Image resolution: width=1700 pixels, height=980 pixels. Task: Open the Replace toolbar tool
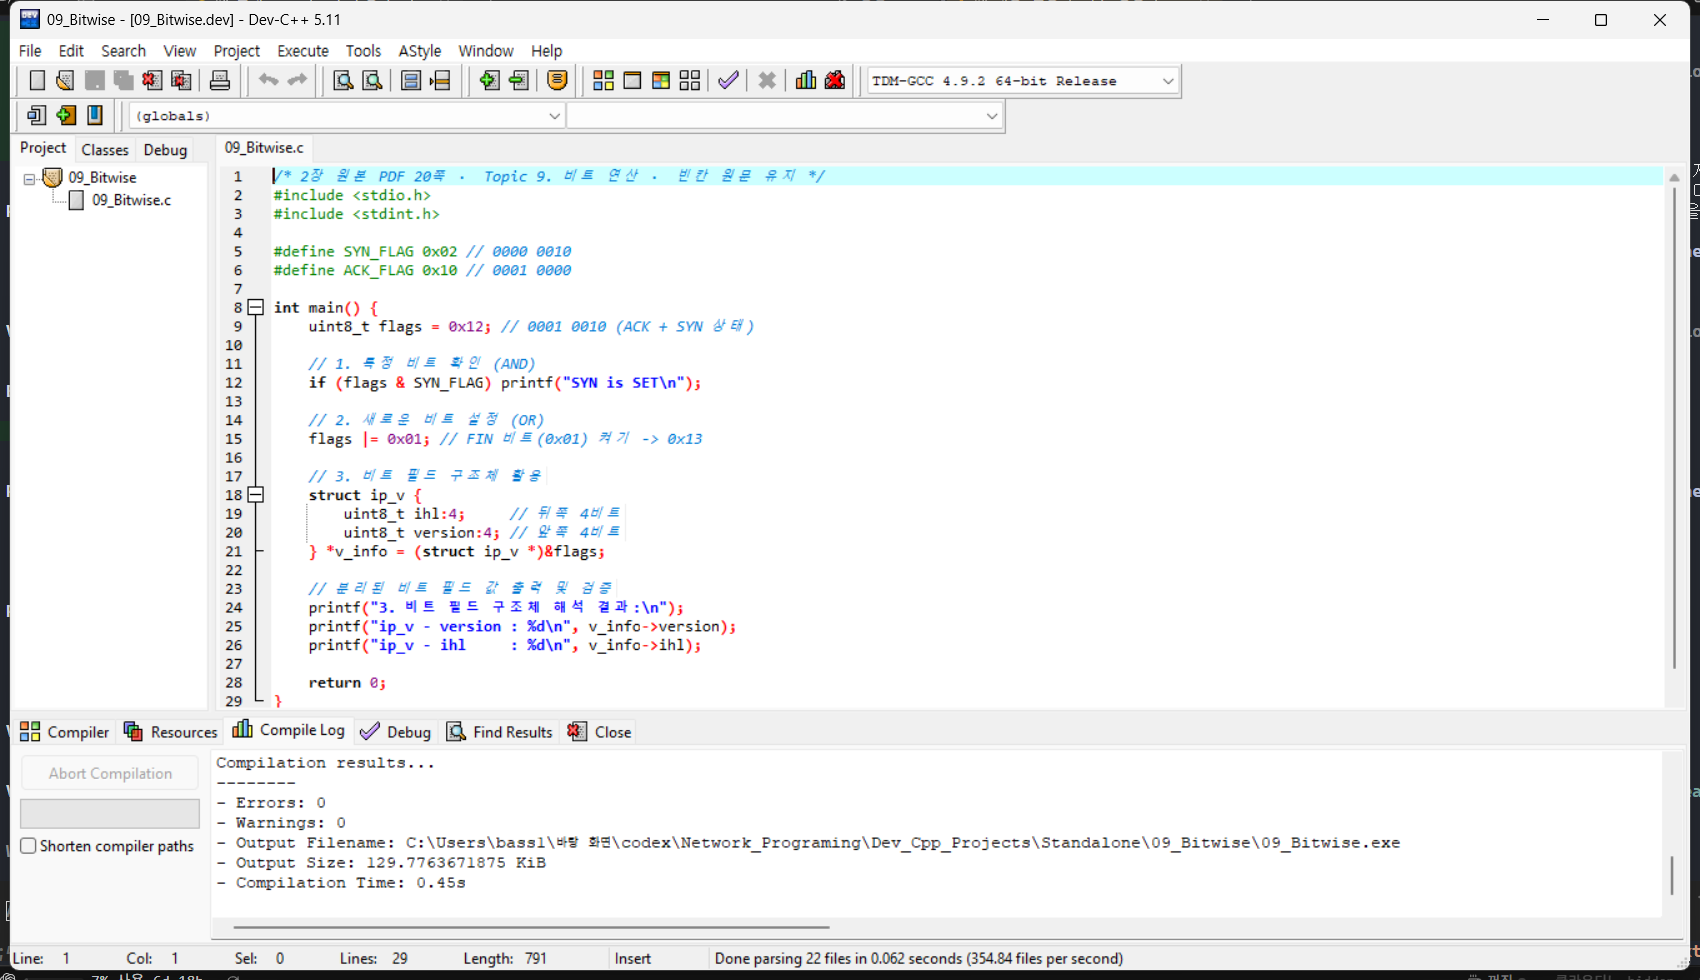coord(372,81)
